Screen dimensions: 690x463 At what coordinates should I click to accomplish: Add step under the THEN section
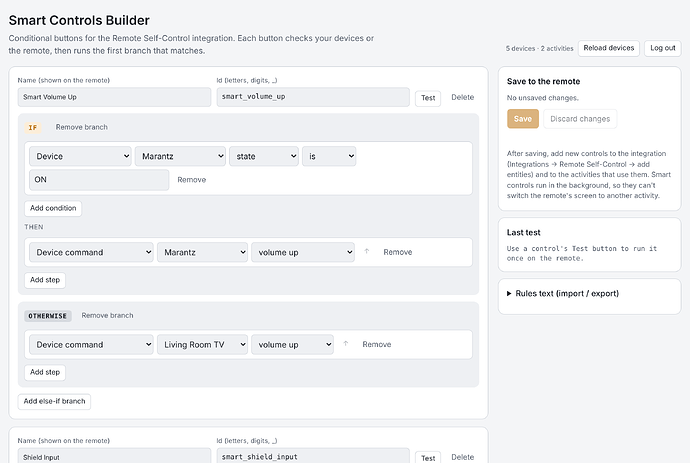coord(45,280)
